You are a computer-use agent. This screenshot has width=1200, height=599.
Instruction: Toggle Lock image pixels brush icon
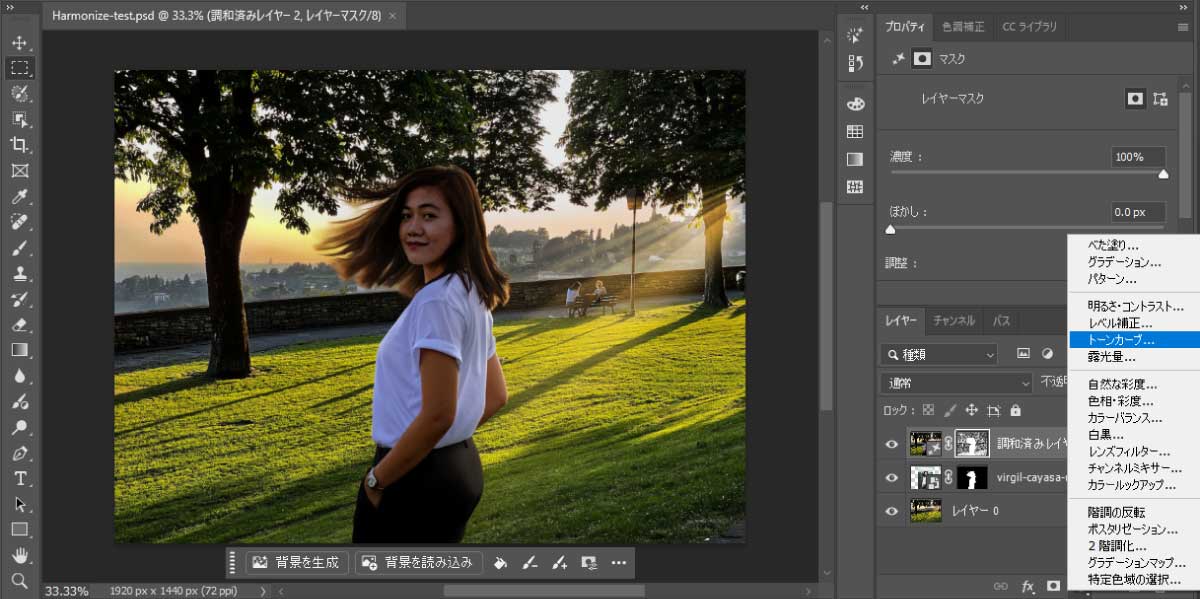point(950,410)
